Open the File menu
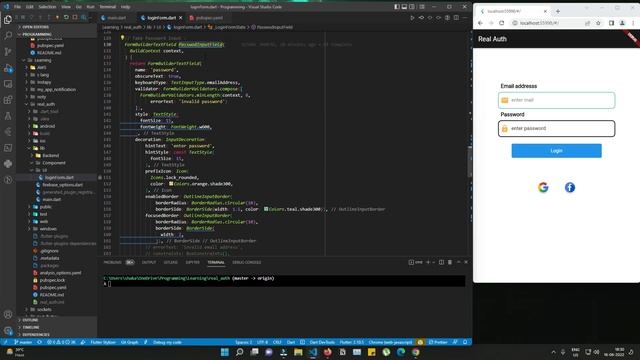640x360 pixels. click(x=17, y=7)
